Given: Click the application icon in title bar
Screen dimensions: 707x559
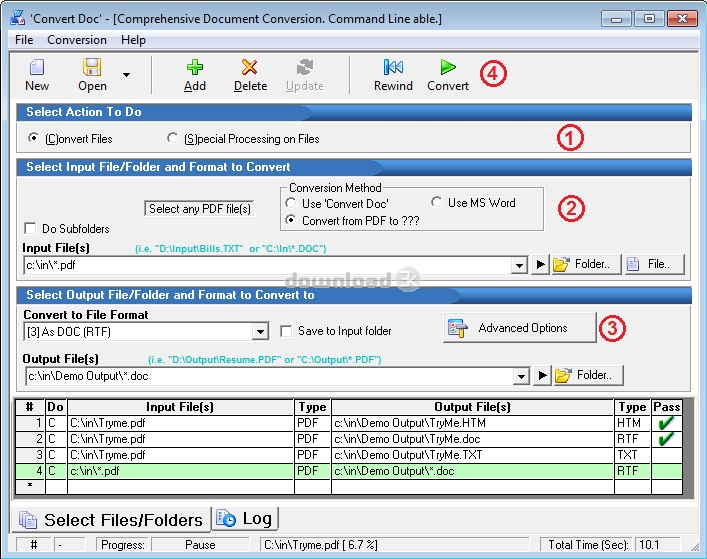Looking at the screenshot, I should pos(18,18).
